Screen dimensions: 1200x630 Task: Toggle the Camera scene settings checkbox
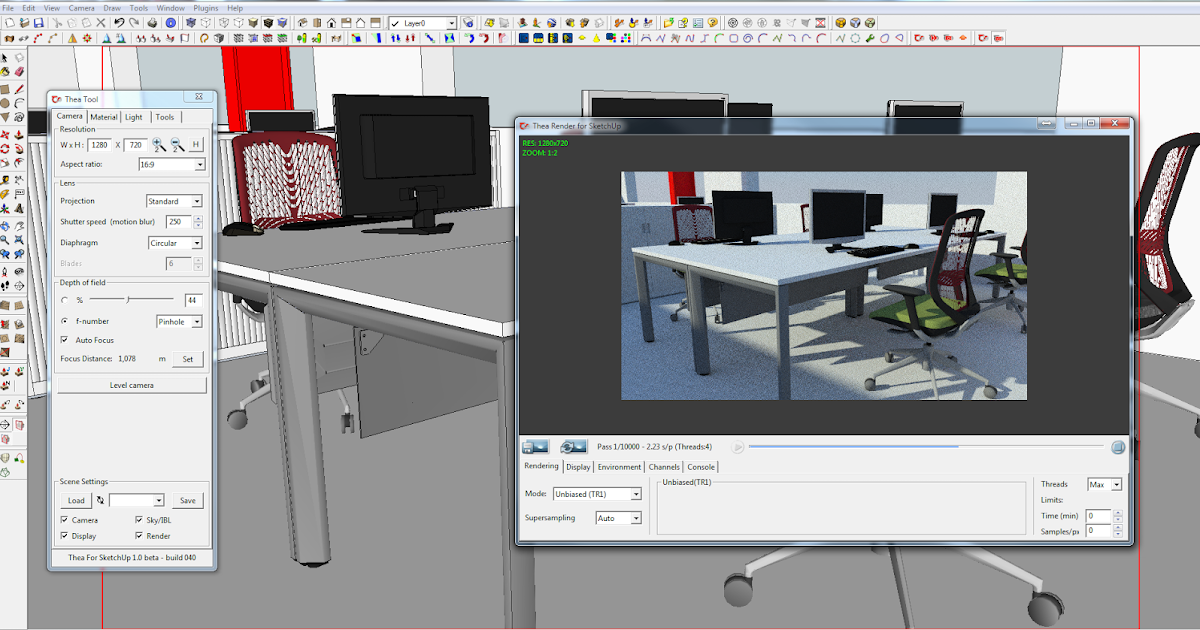click(x=65, y=520)
